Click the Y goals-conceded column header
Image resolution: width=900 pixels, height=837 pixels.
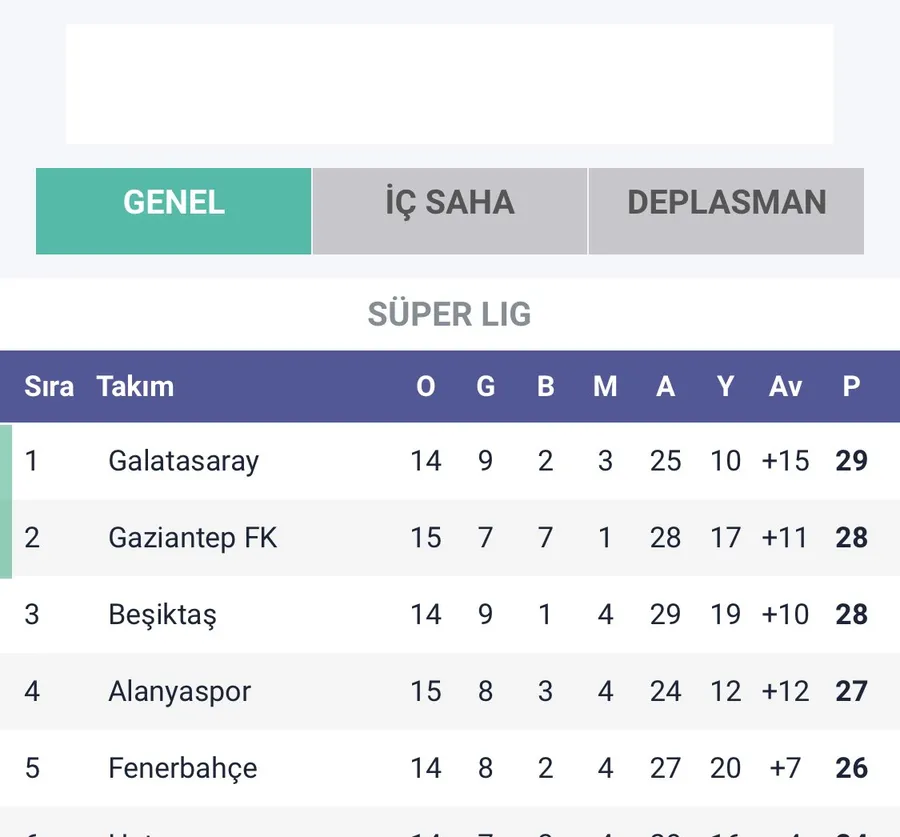coord(725,387)
